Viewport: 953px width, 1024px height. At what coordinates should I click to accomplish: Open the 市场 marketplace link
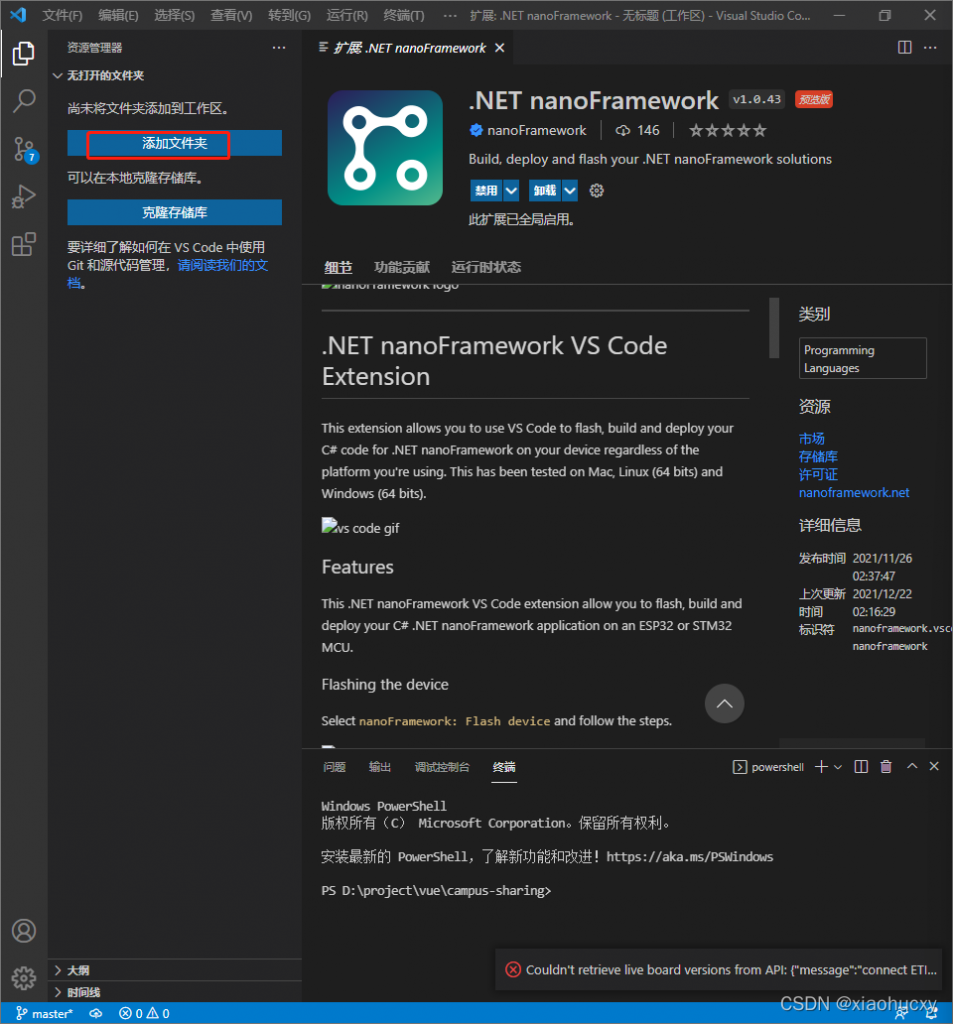click(812, 438)
